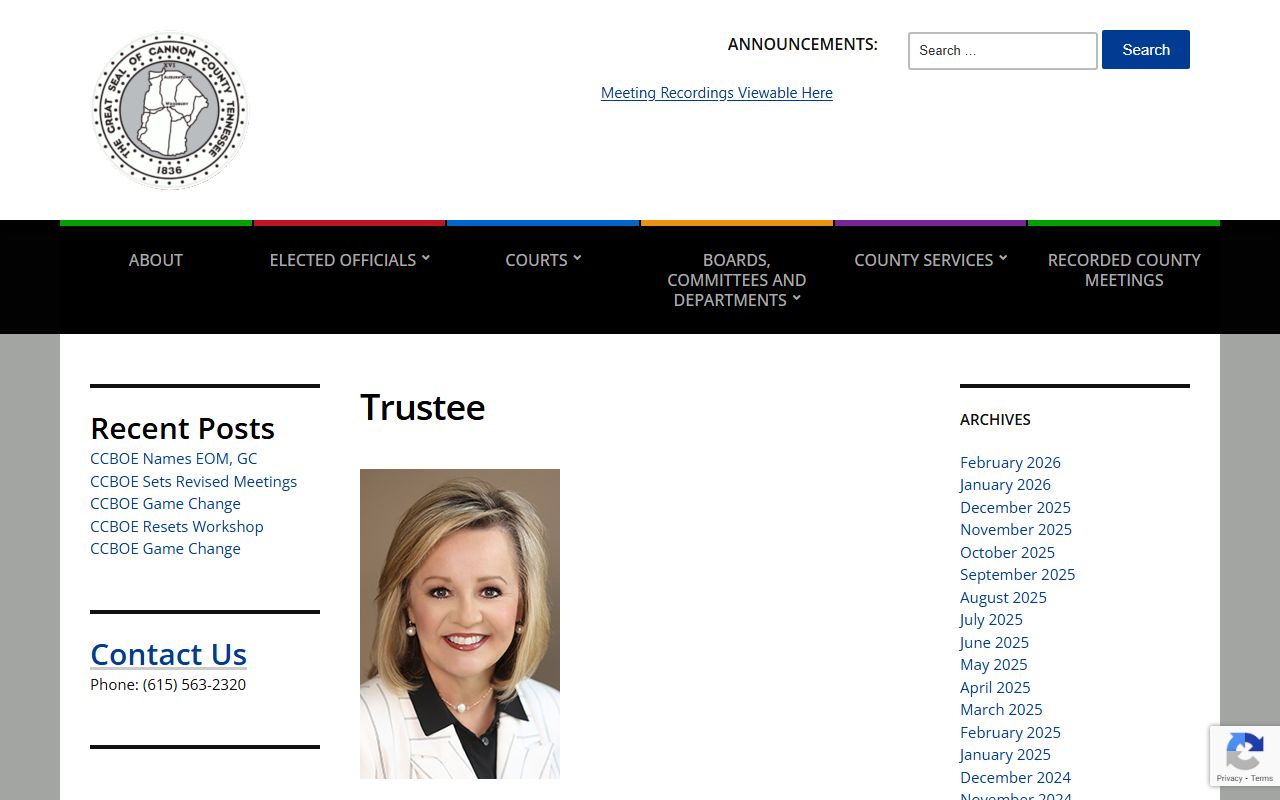The height and width of the screenshot is (800, 1280).
Task: Click the Trustee portrait photo
Action: [x=460, y=624]
